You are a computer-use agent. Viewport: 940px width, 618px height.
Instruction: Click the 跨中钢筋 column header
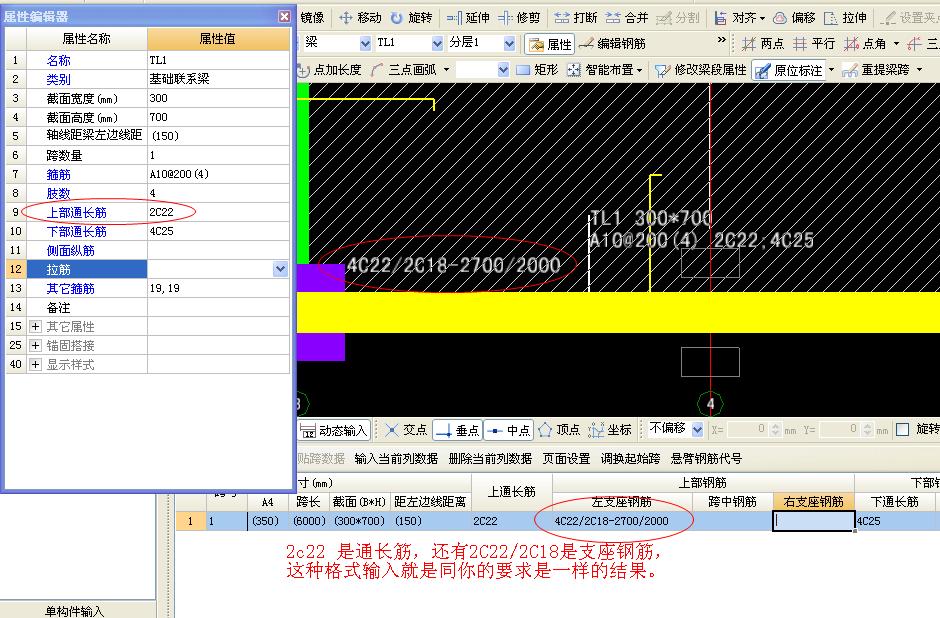coord(732,501)
